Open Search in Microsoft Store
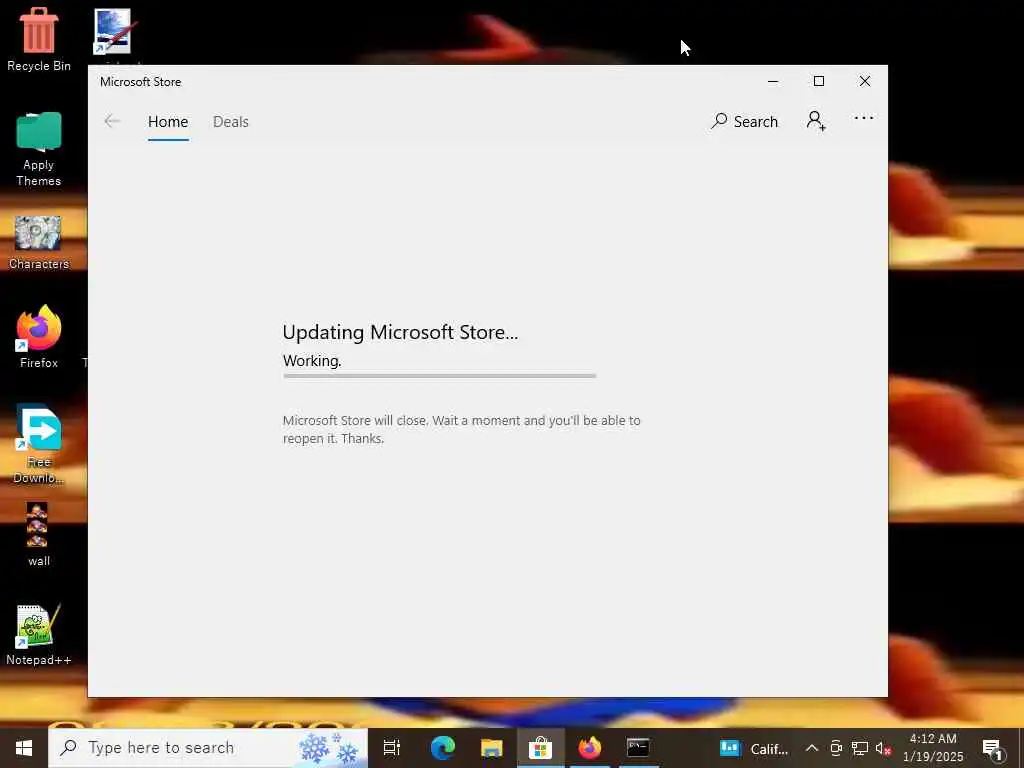The height and width of the screenshot is (768, 1024). click(744, 121)
